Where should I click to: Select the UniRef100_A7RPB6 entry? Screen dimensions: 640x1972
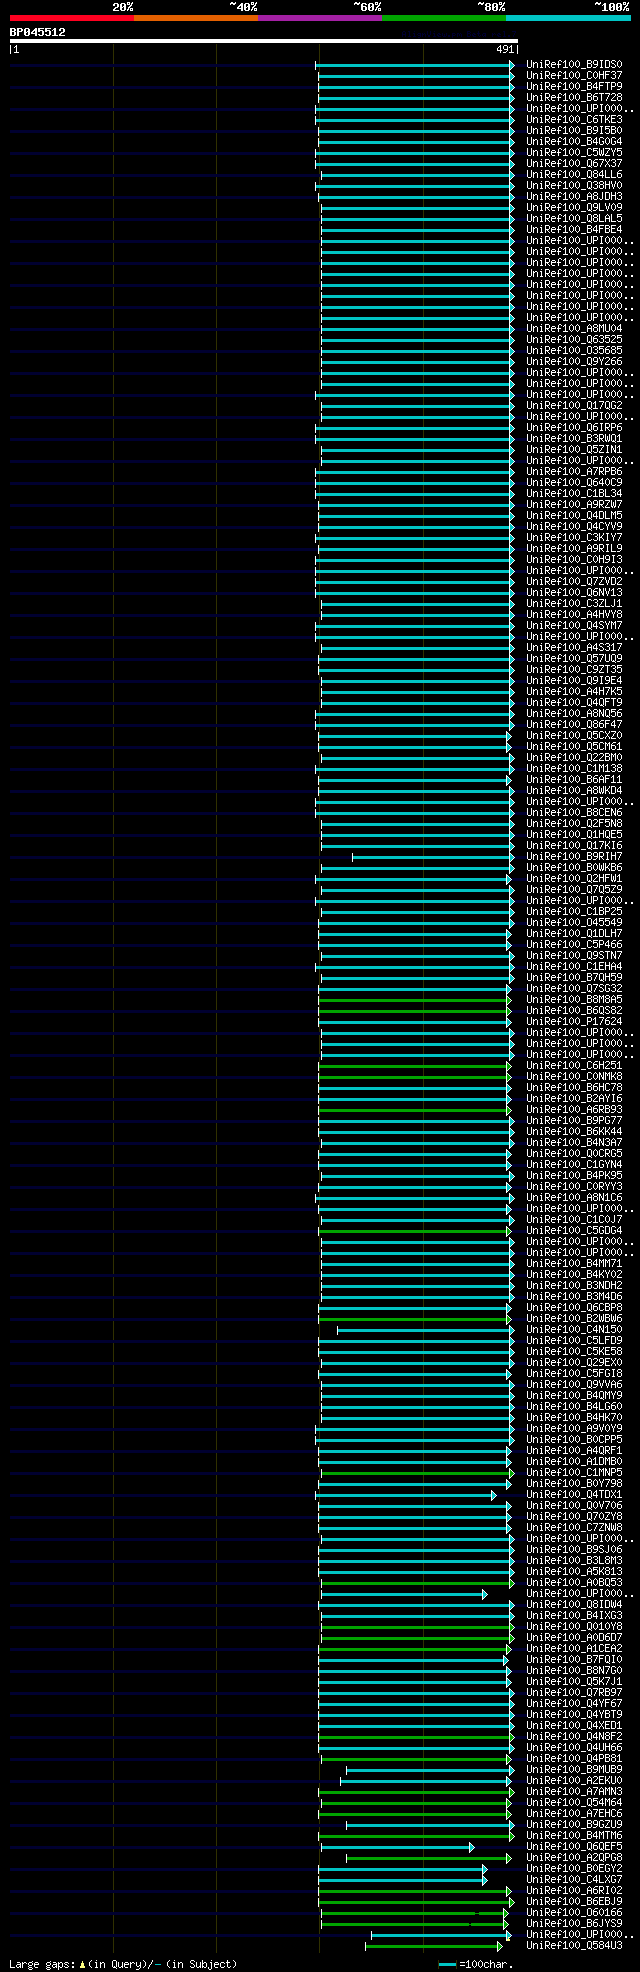click(574, 472)
